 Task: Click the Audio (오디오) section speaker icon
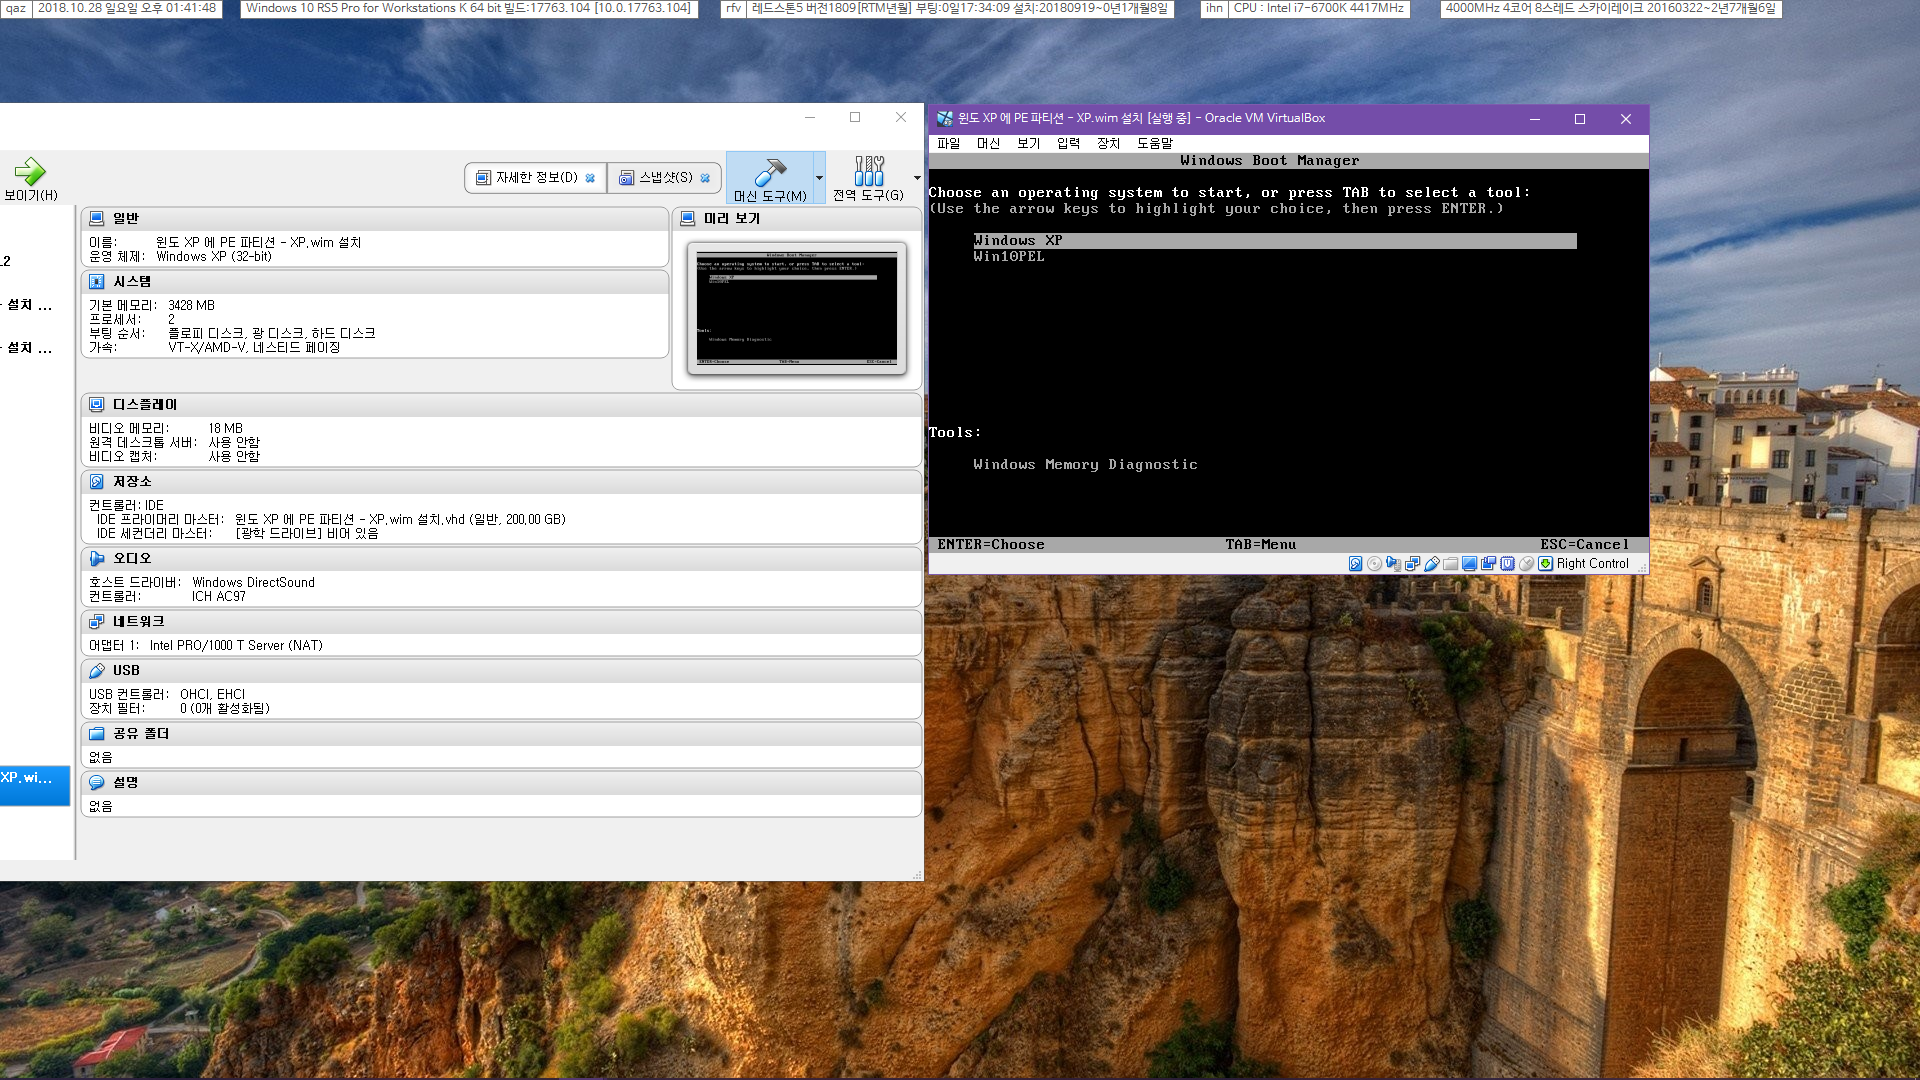click(97, 559)
